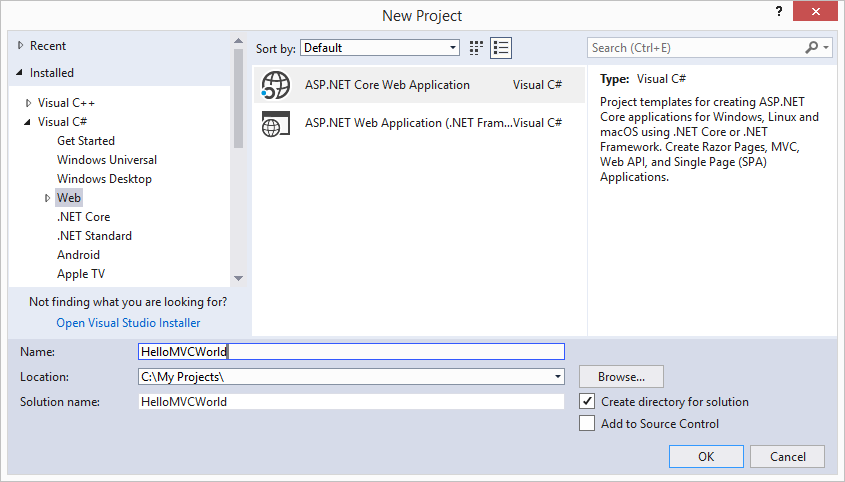Image resolution: width=845 pixels, height=482 pixels.
Task: Open the help question mark
Action: click(779, 11)
